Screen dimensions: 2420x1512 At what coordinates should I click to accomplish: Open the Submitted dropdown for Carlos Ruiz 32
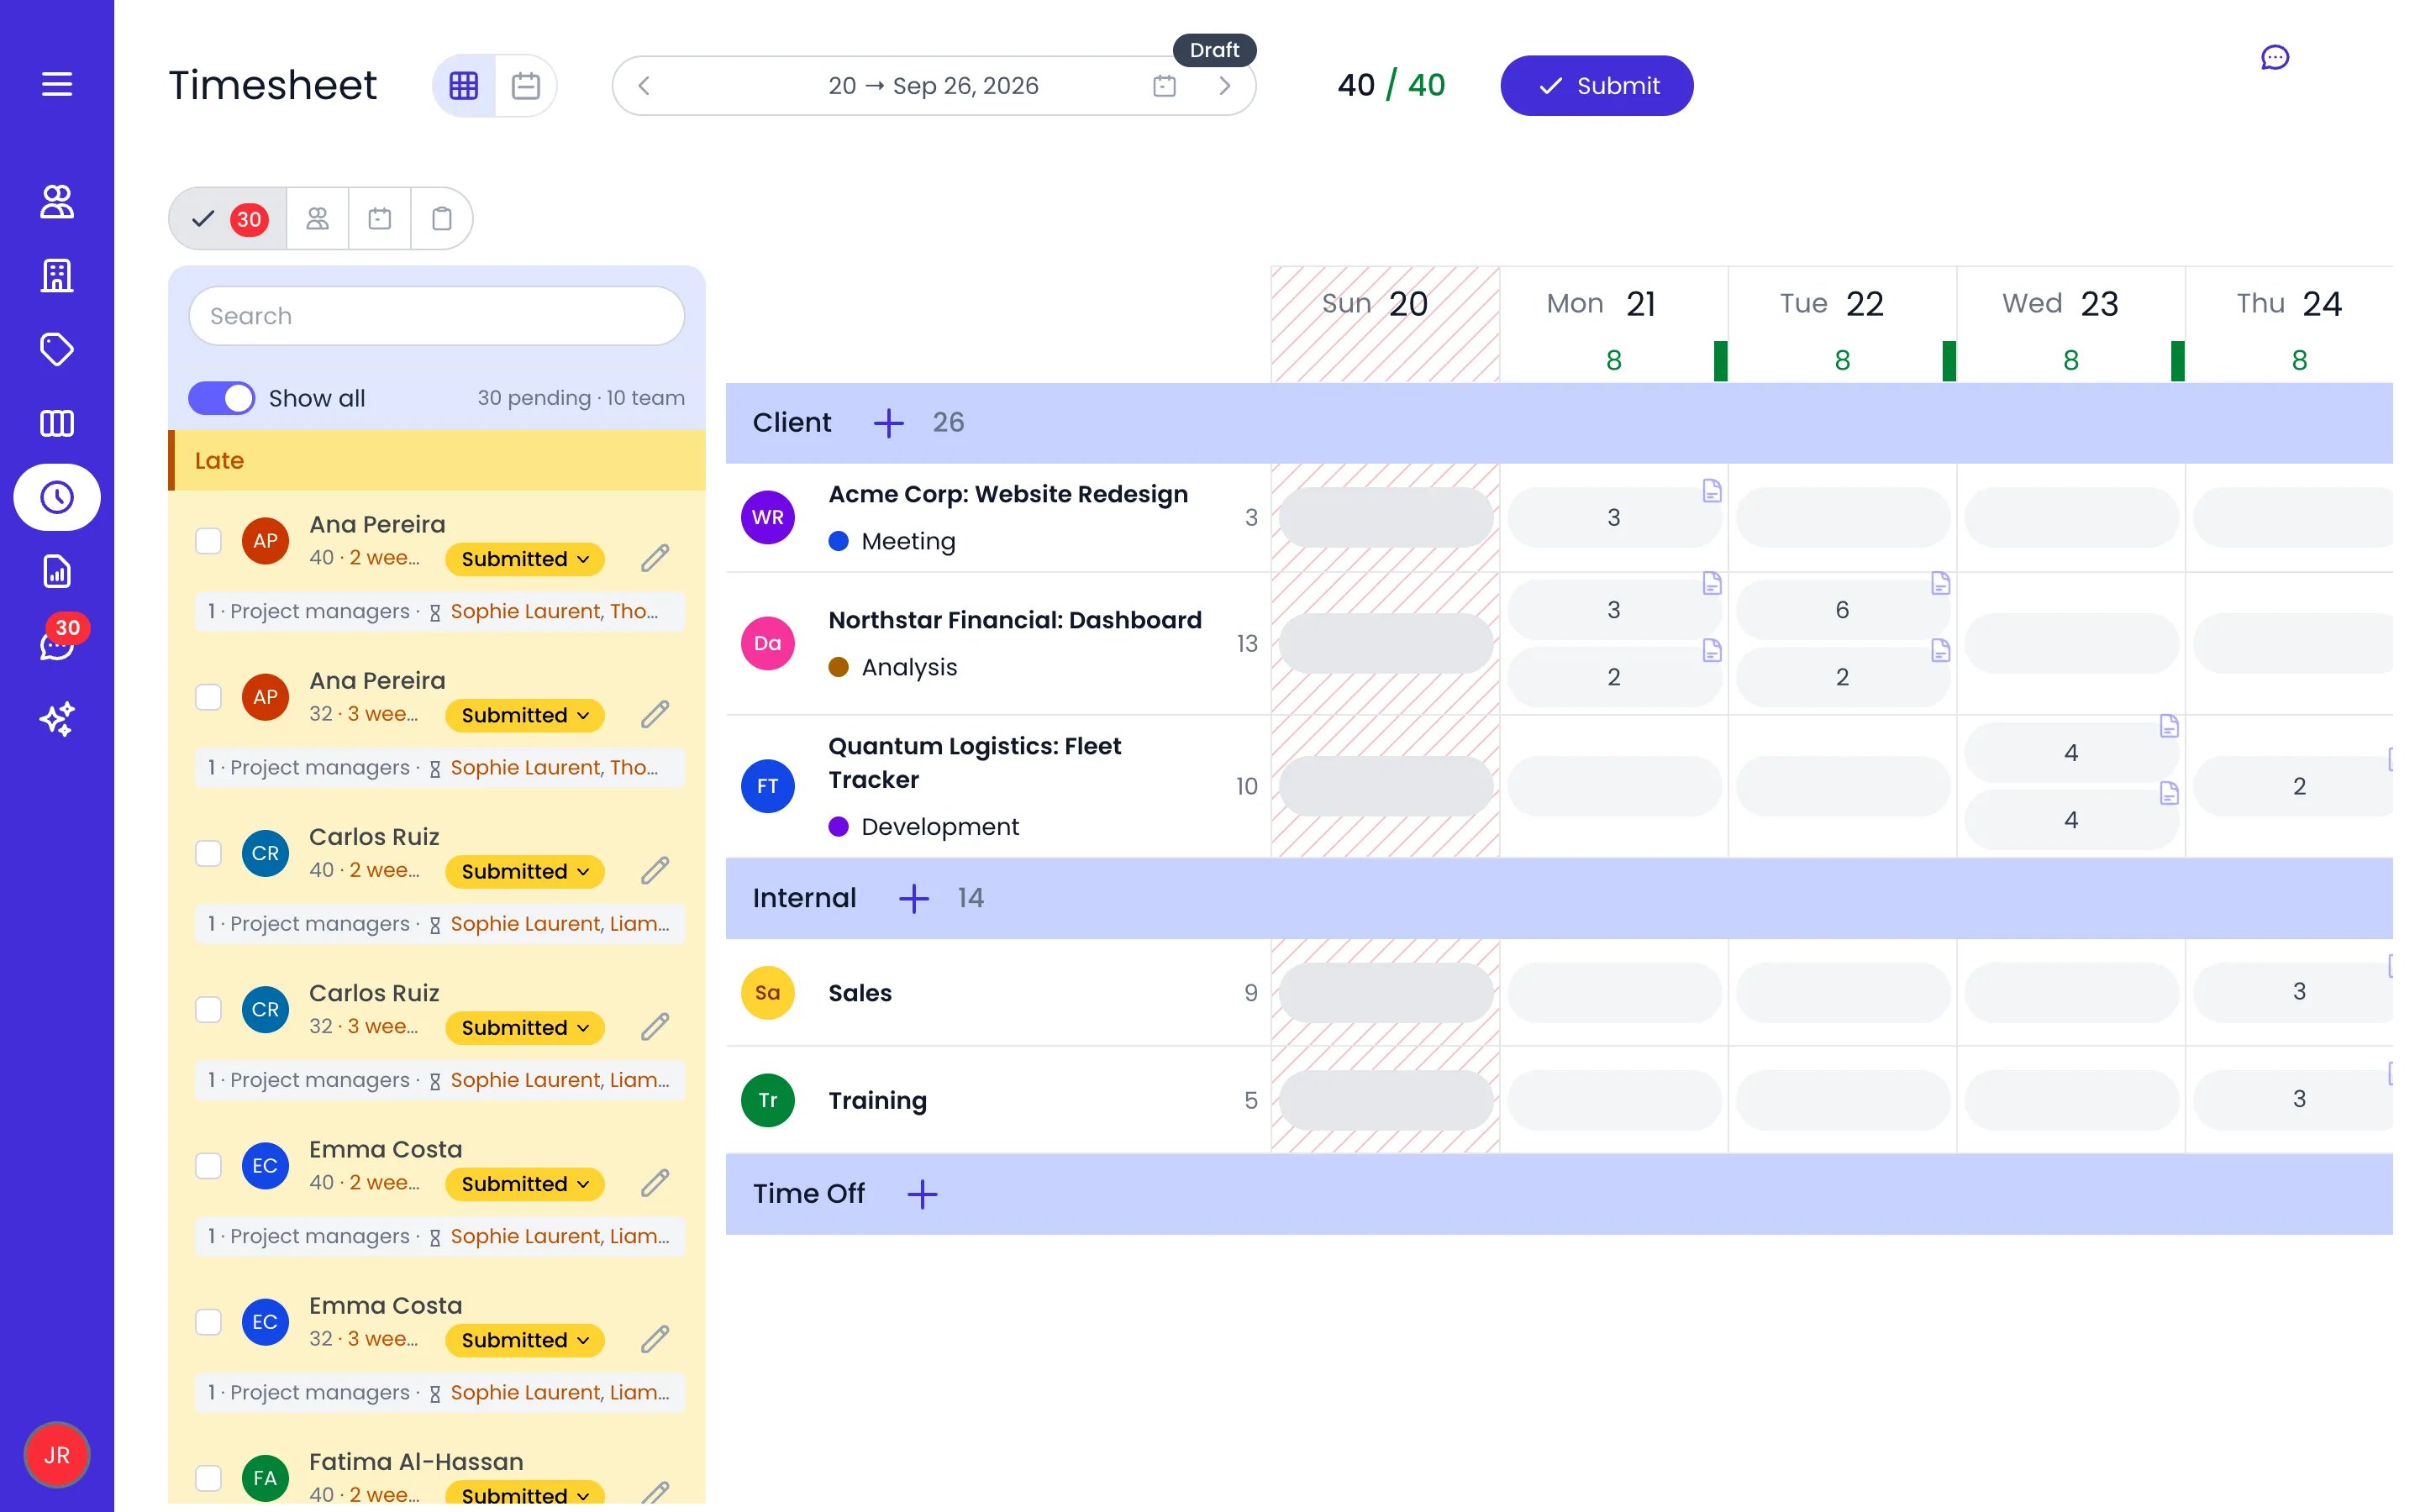coord(525,1028)
